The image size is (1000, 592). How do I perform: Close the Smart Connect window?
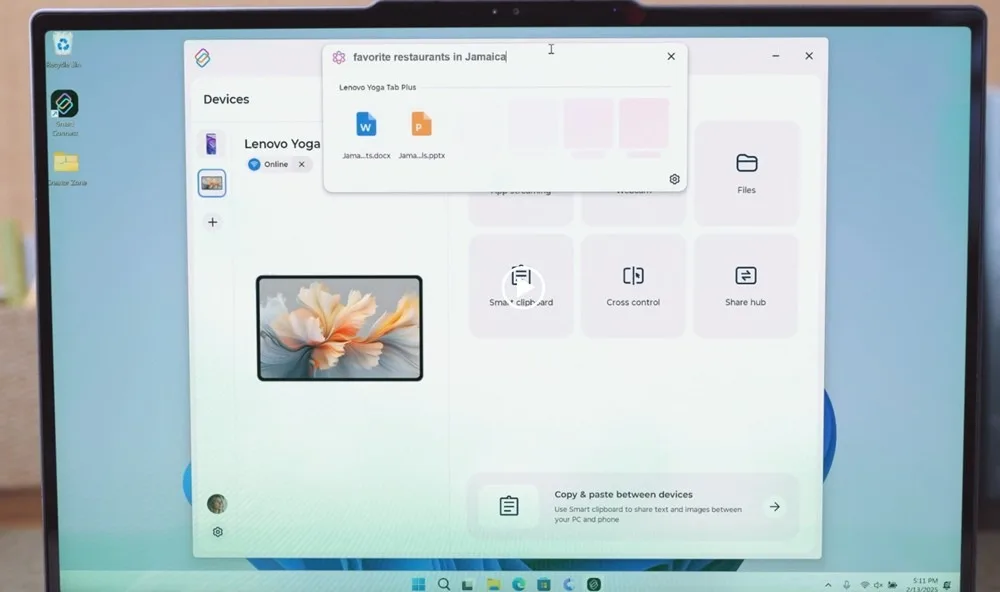coord(809,56)
